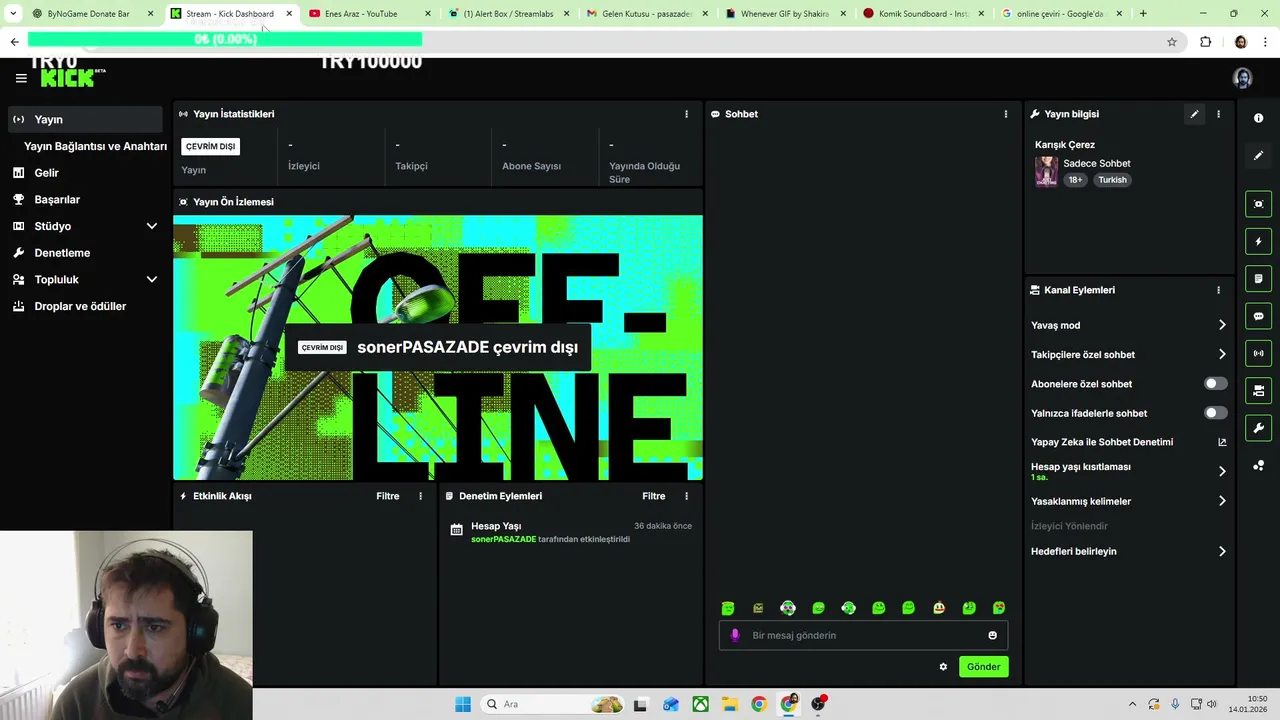1280x720 pixels.
Task: Click the Windows Start button
Action: 463,704
